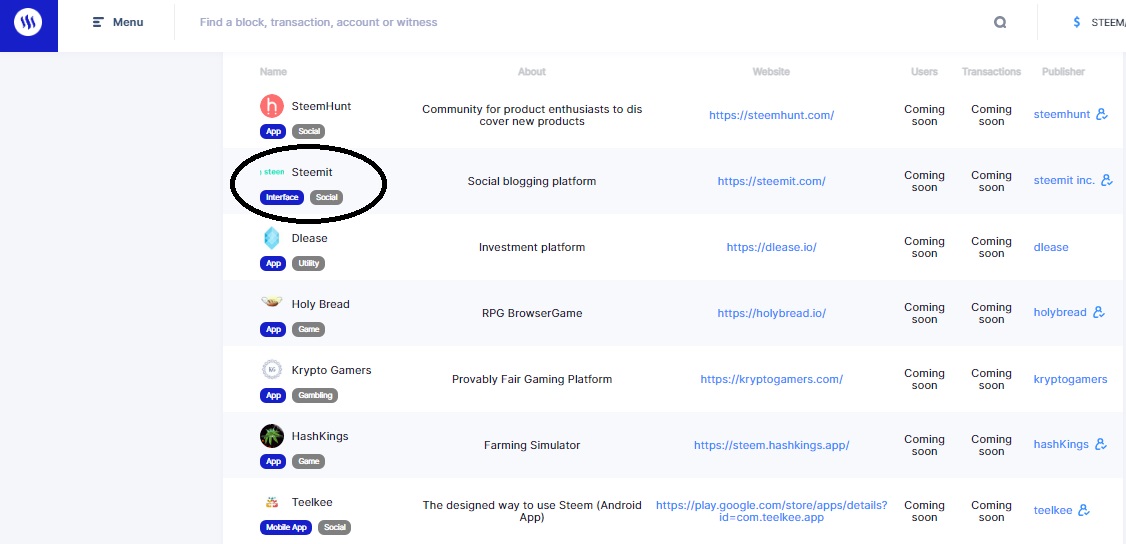
Task: Click the Social tag under Steemit
Action: (327, 197)
